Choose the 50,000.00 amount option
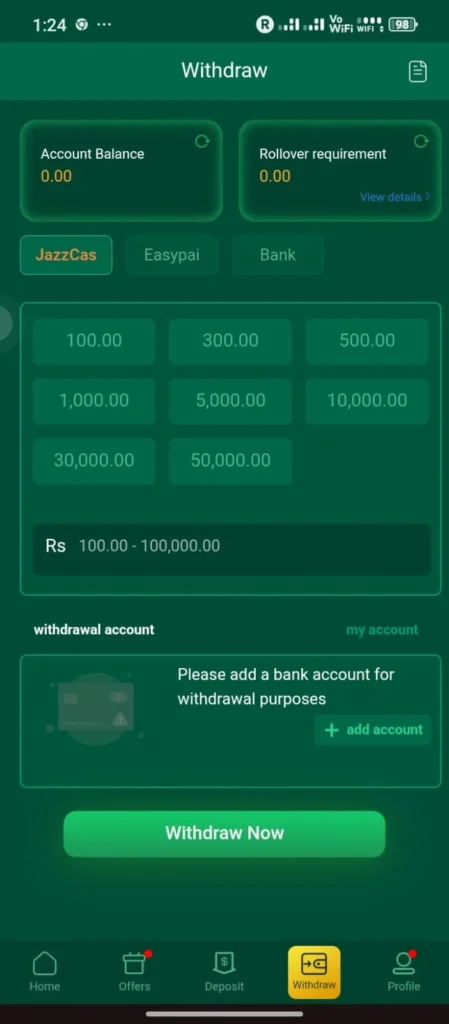 pyautogui.click(x=230, y=460)
